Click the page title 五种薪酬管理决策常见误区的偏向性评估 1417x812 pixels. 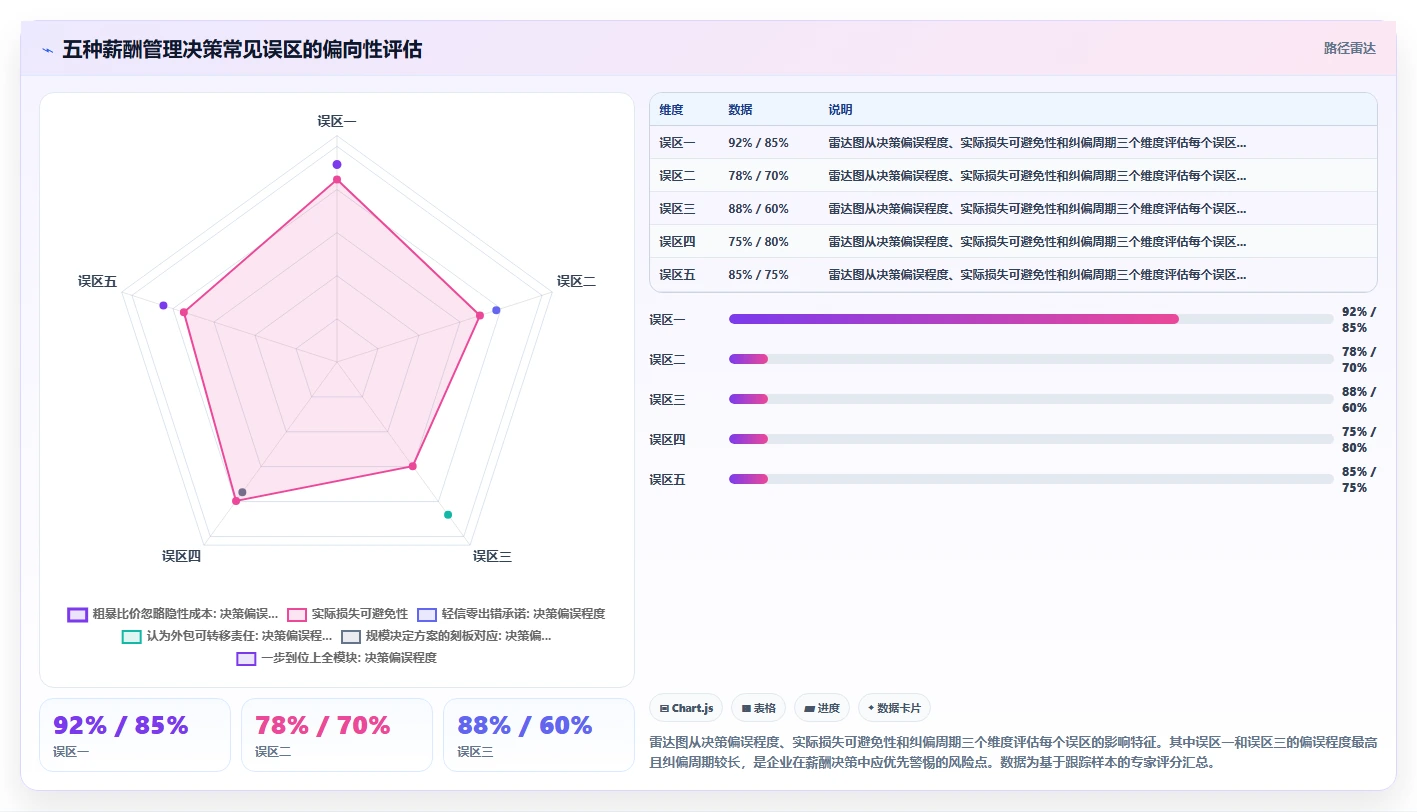pyautogui.click(x=242, y=49)
